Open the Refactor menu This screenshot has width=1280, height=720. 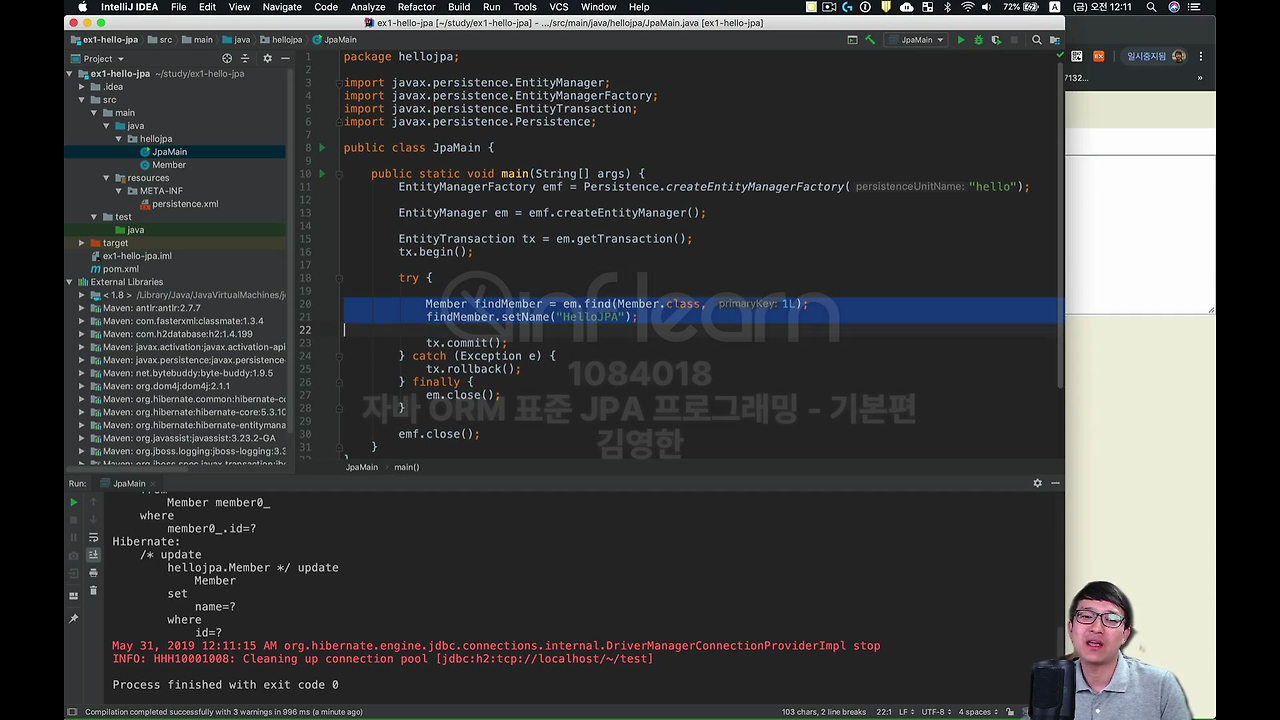coord(416,7)
